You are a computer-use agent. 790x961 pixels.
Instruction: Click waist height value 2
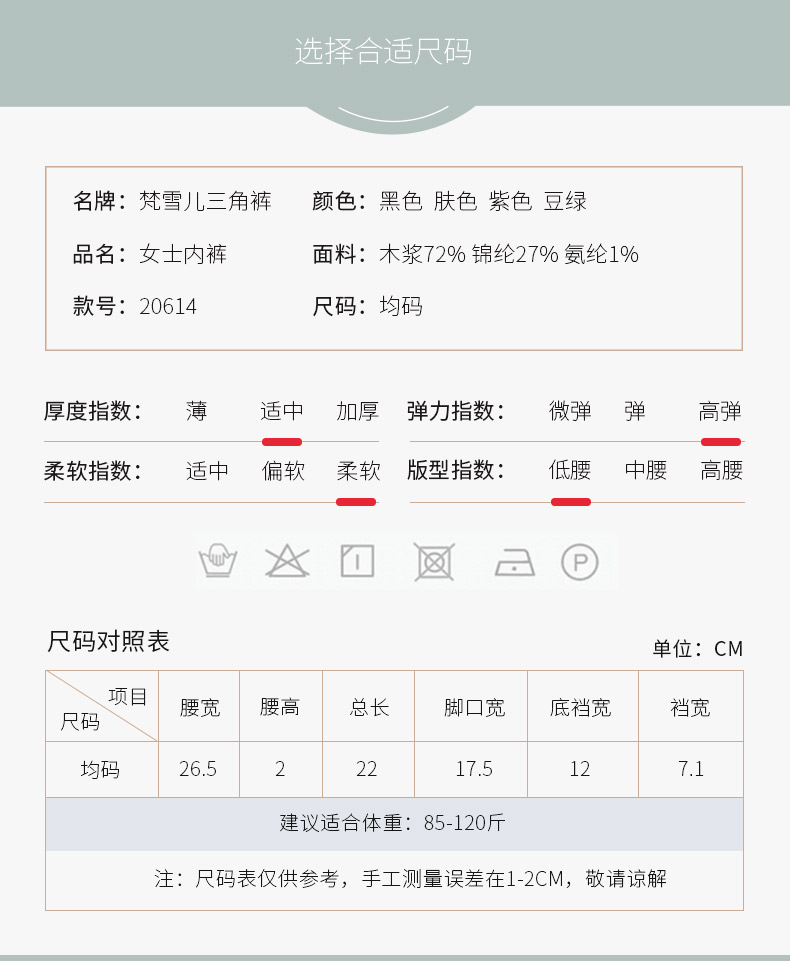280,769
